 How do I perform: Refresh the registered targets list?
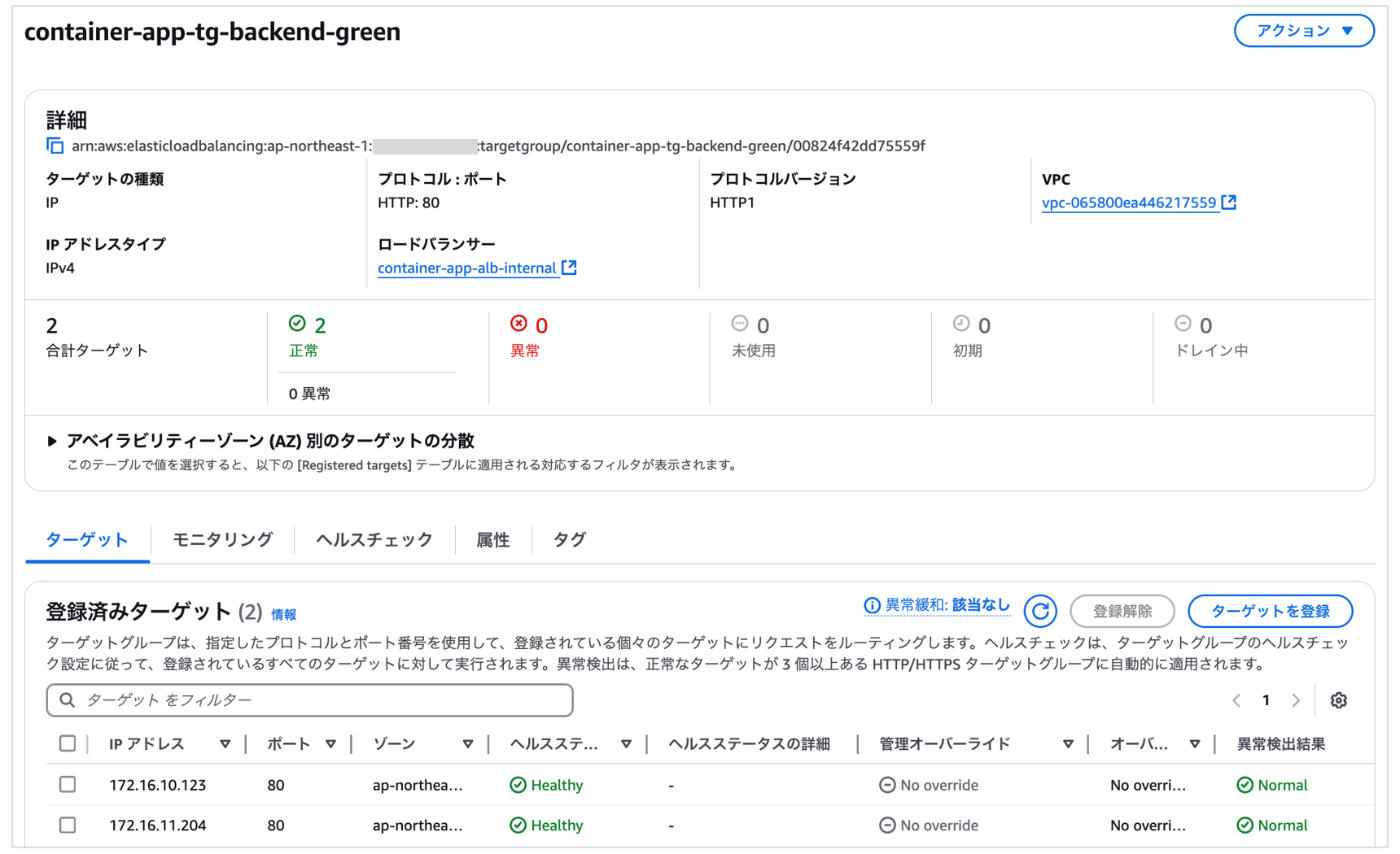coord(1041,611)
